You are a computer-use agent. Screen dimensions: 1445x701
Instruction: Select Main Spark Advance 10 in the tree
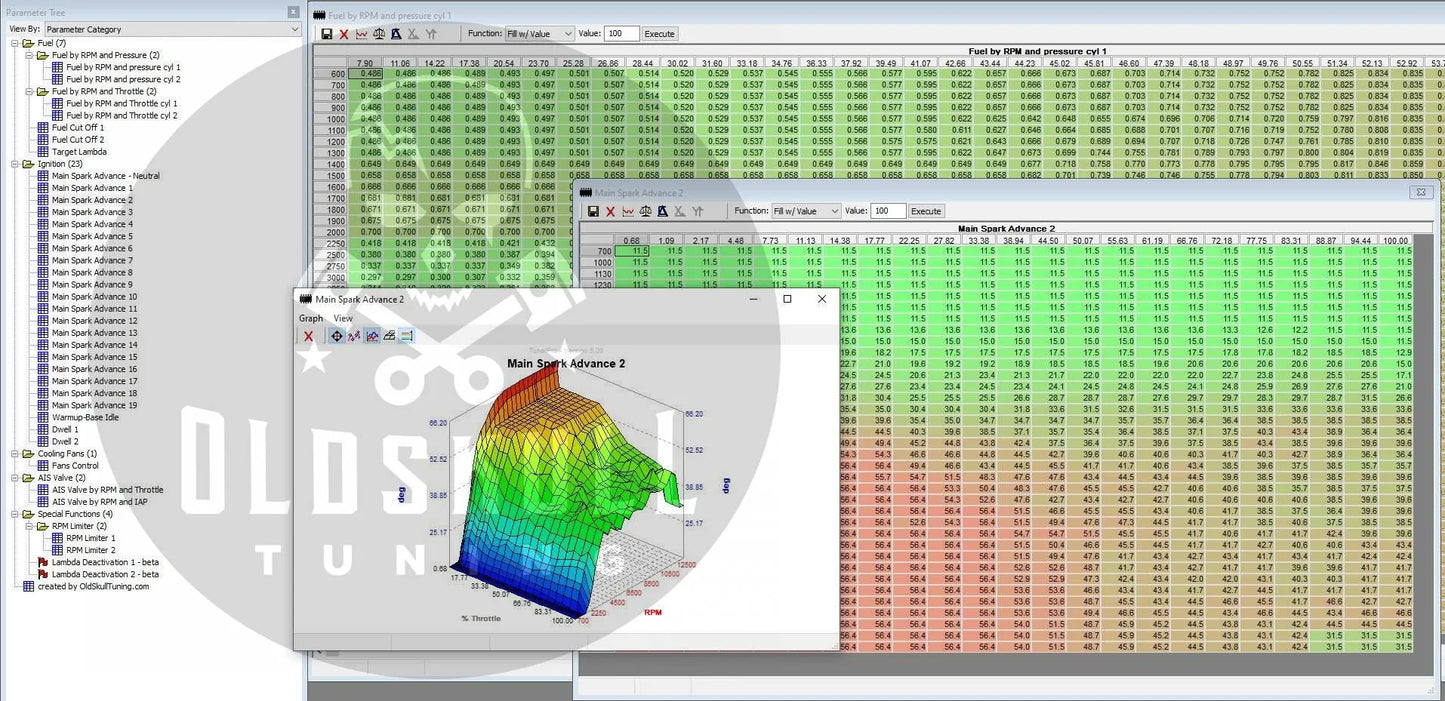[95, 297]
